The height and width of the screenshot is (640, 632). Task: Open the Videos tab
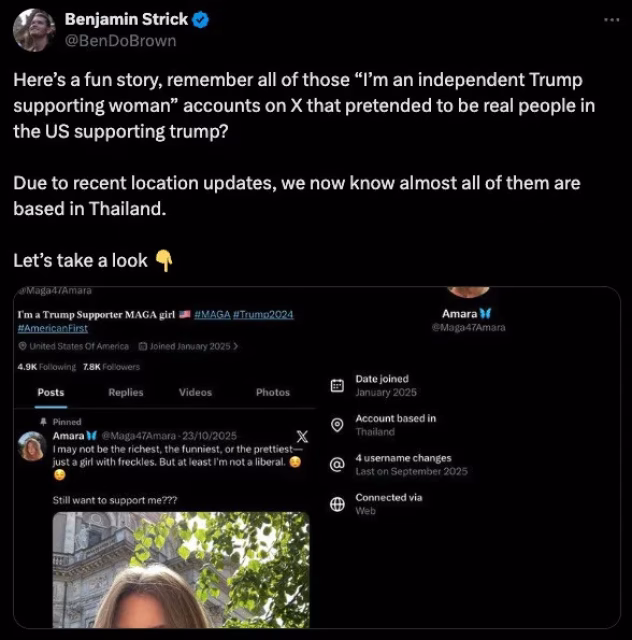(x=195, y=392)
